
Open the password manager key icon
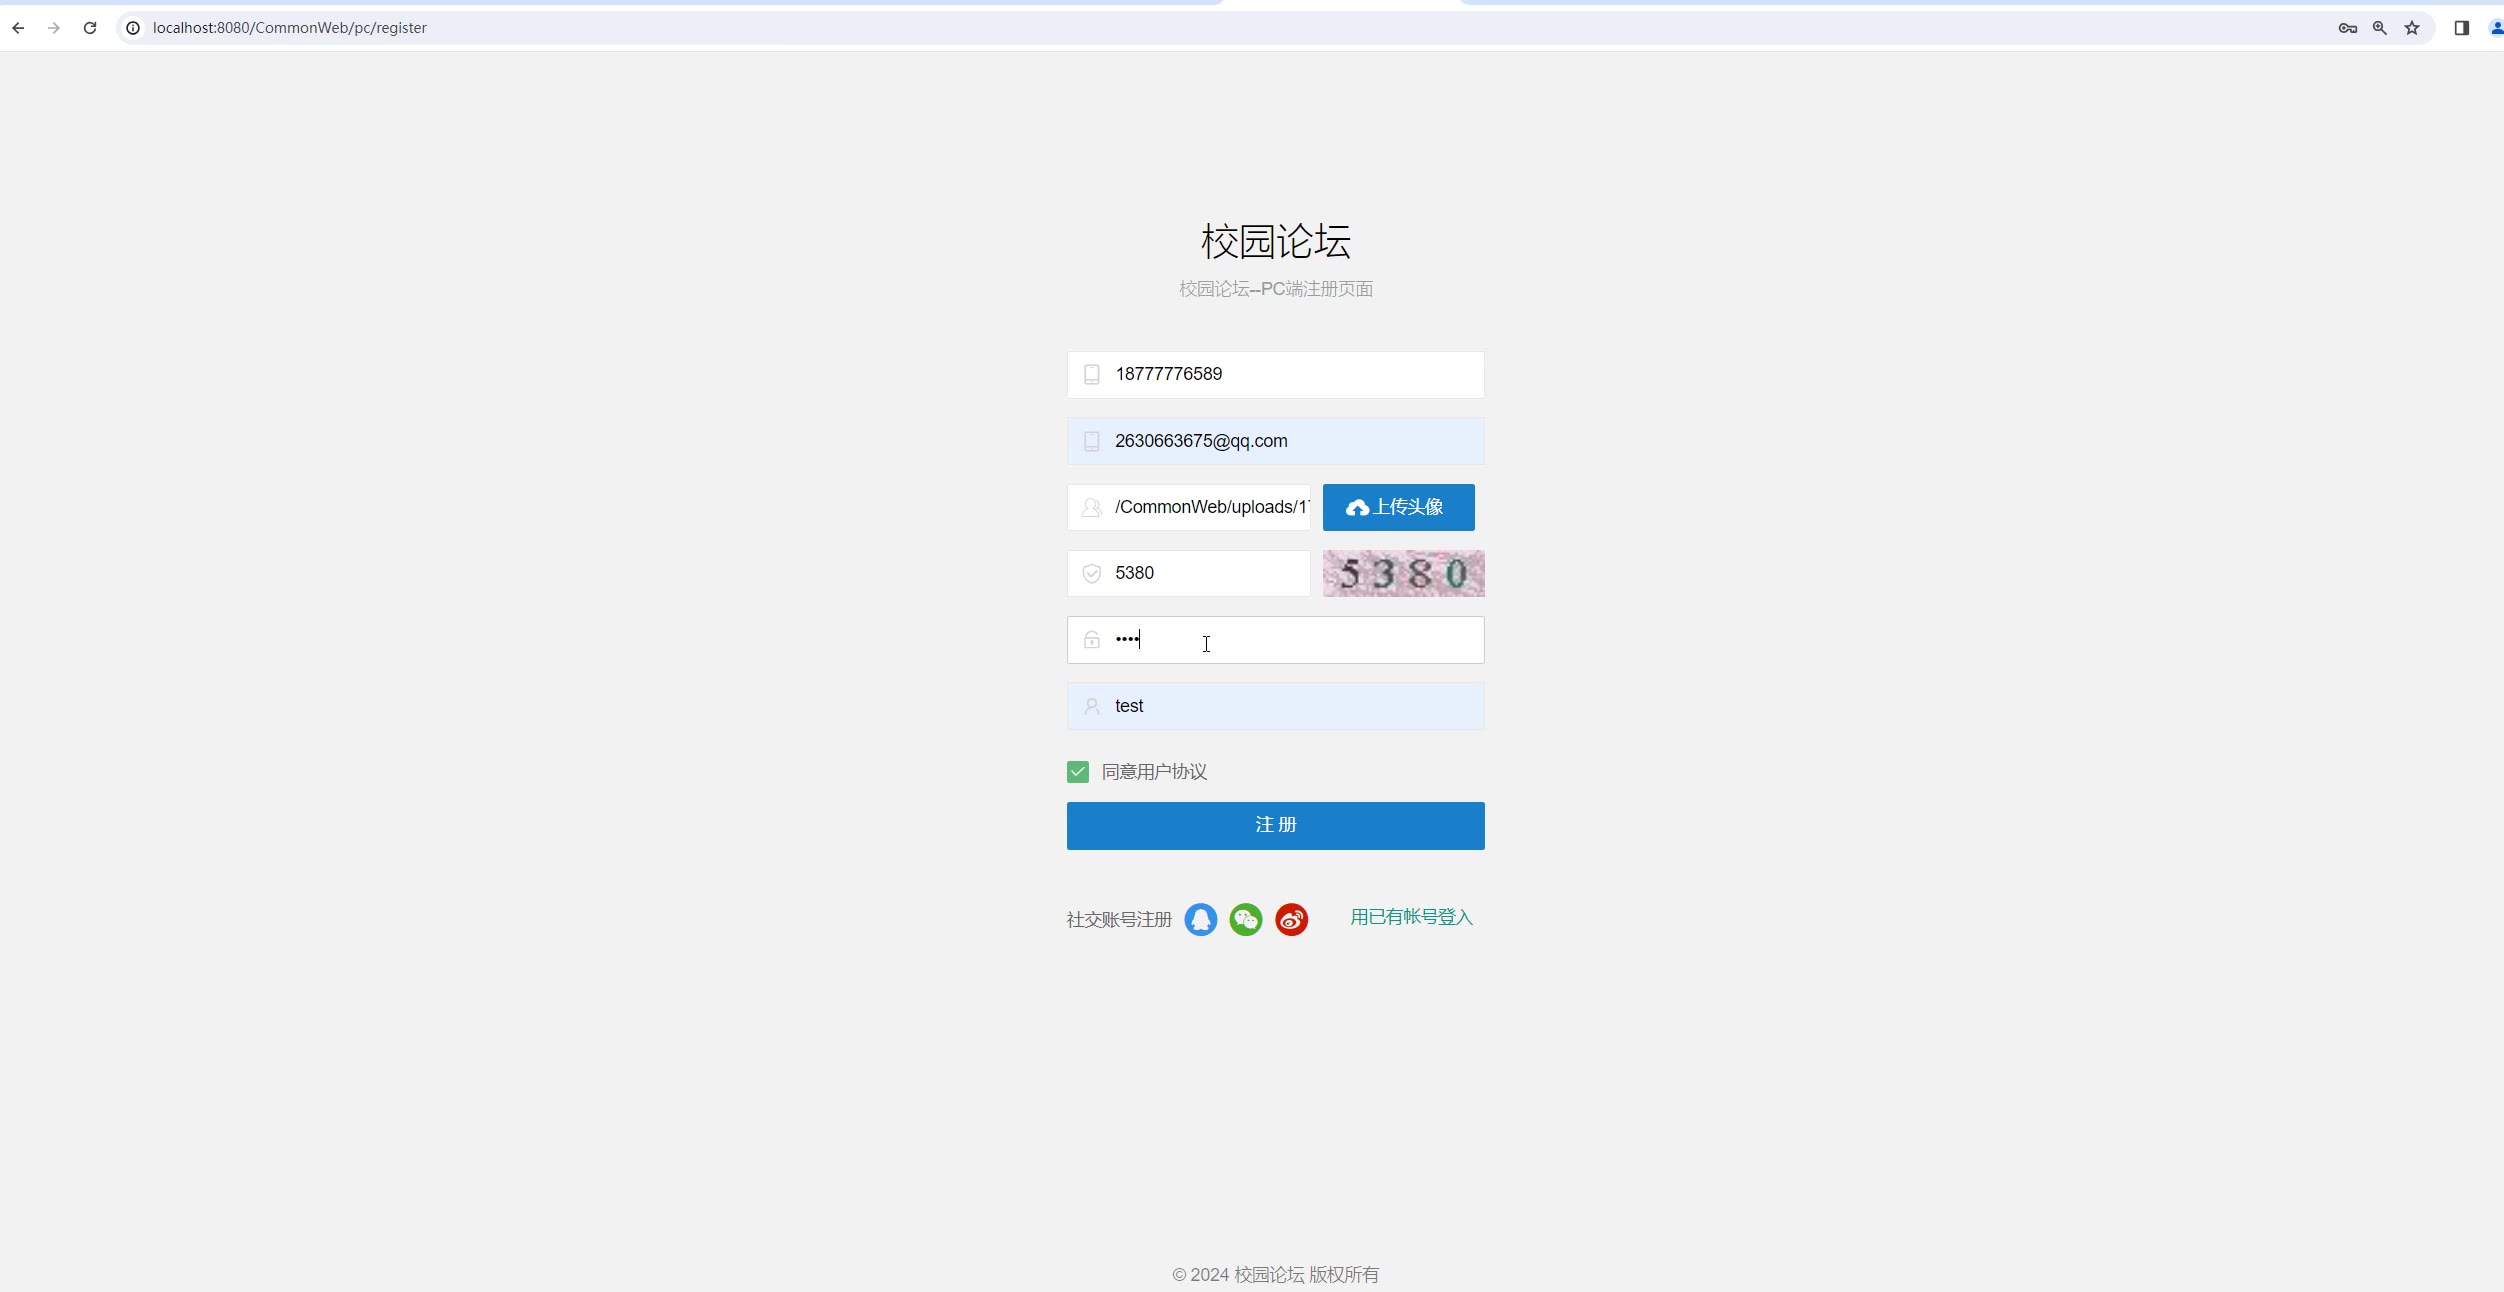[x=2347, y=28]
